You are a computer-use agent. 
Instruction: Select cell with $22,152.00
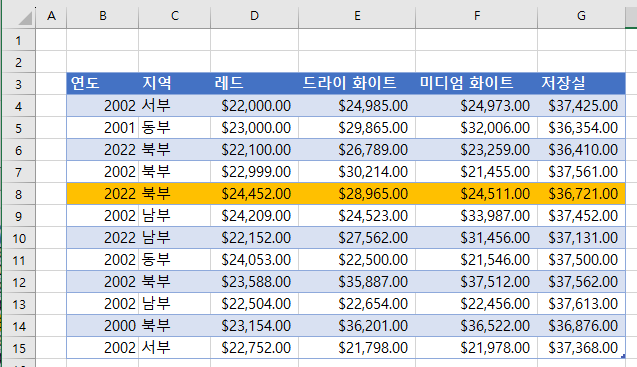(254, 237)
